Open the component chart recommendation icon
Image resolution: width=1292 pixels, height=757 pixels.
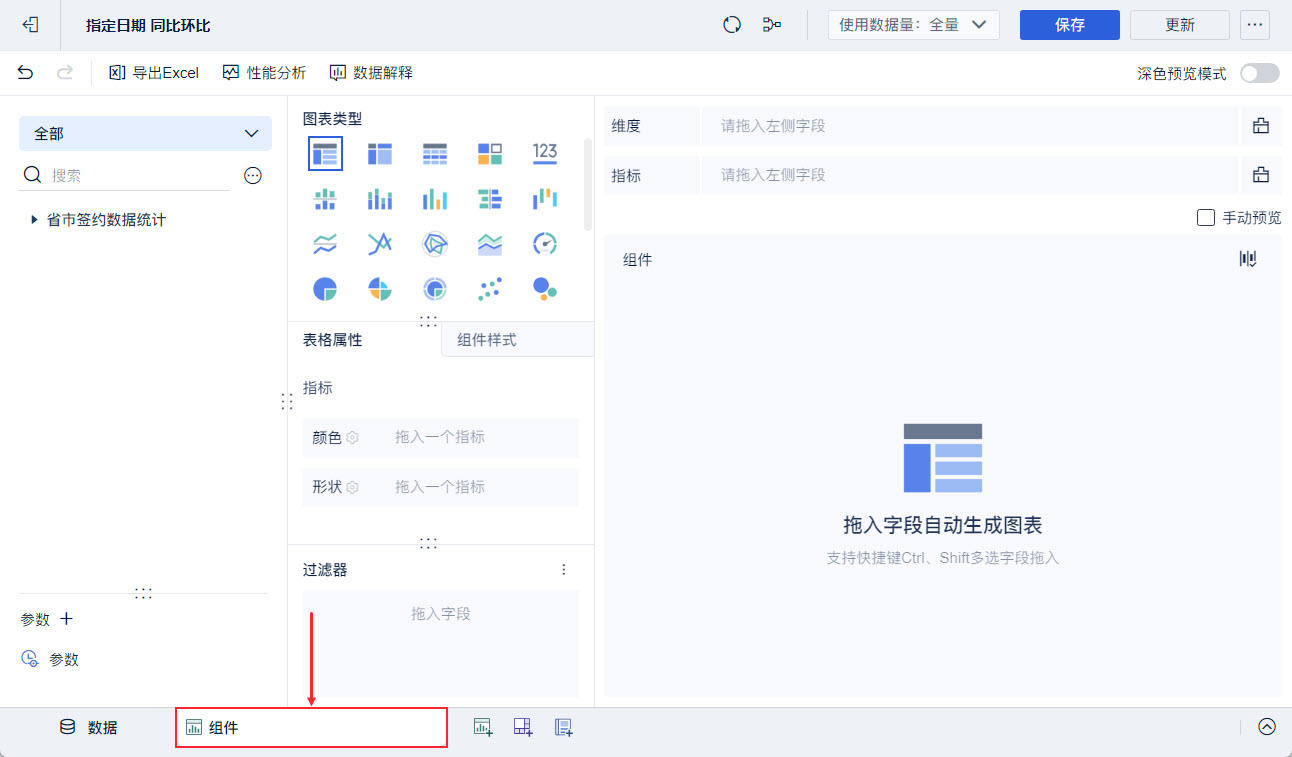coord(1248,259)
